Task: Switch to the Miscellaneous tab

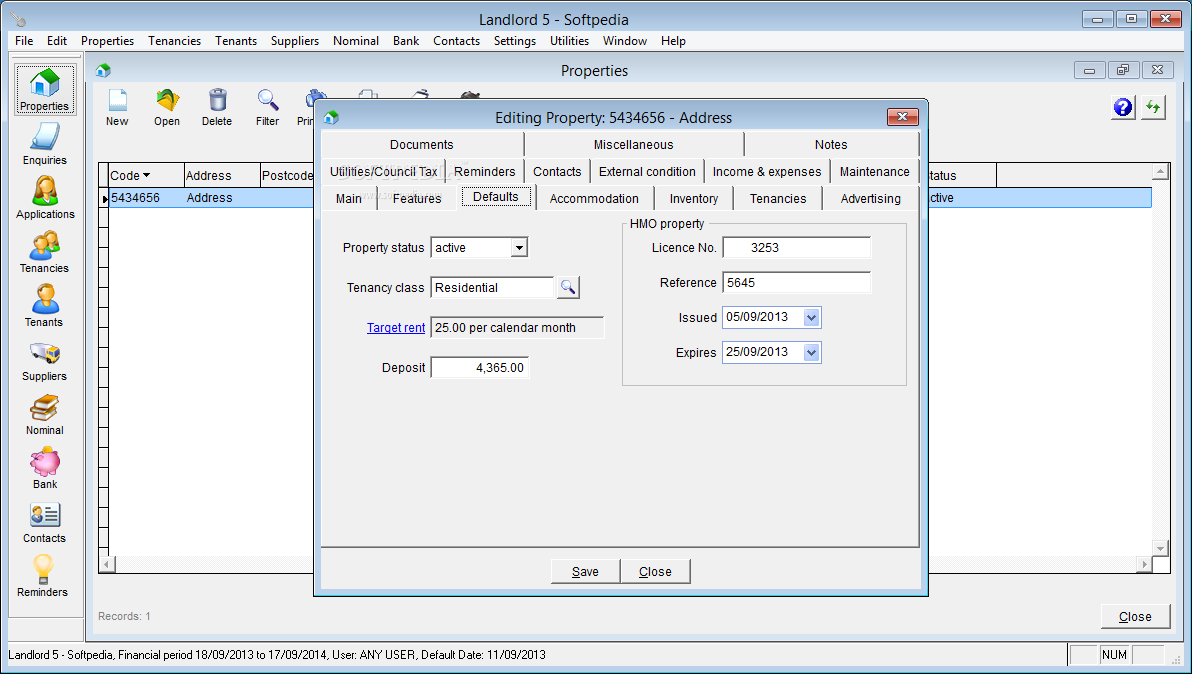Action: click(633, 144)
